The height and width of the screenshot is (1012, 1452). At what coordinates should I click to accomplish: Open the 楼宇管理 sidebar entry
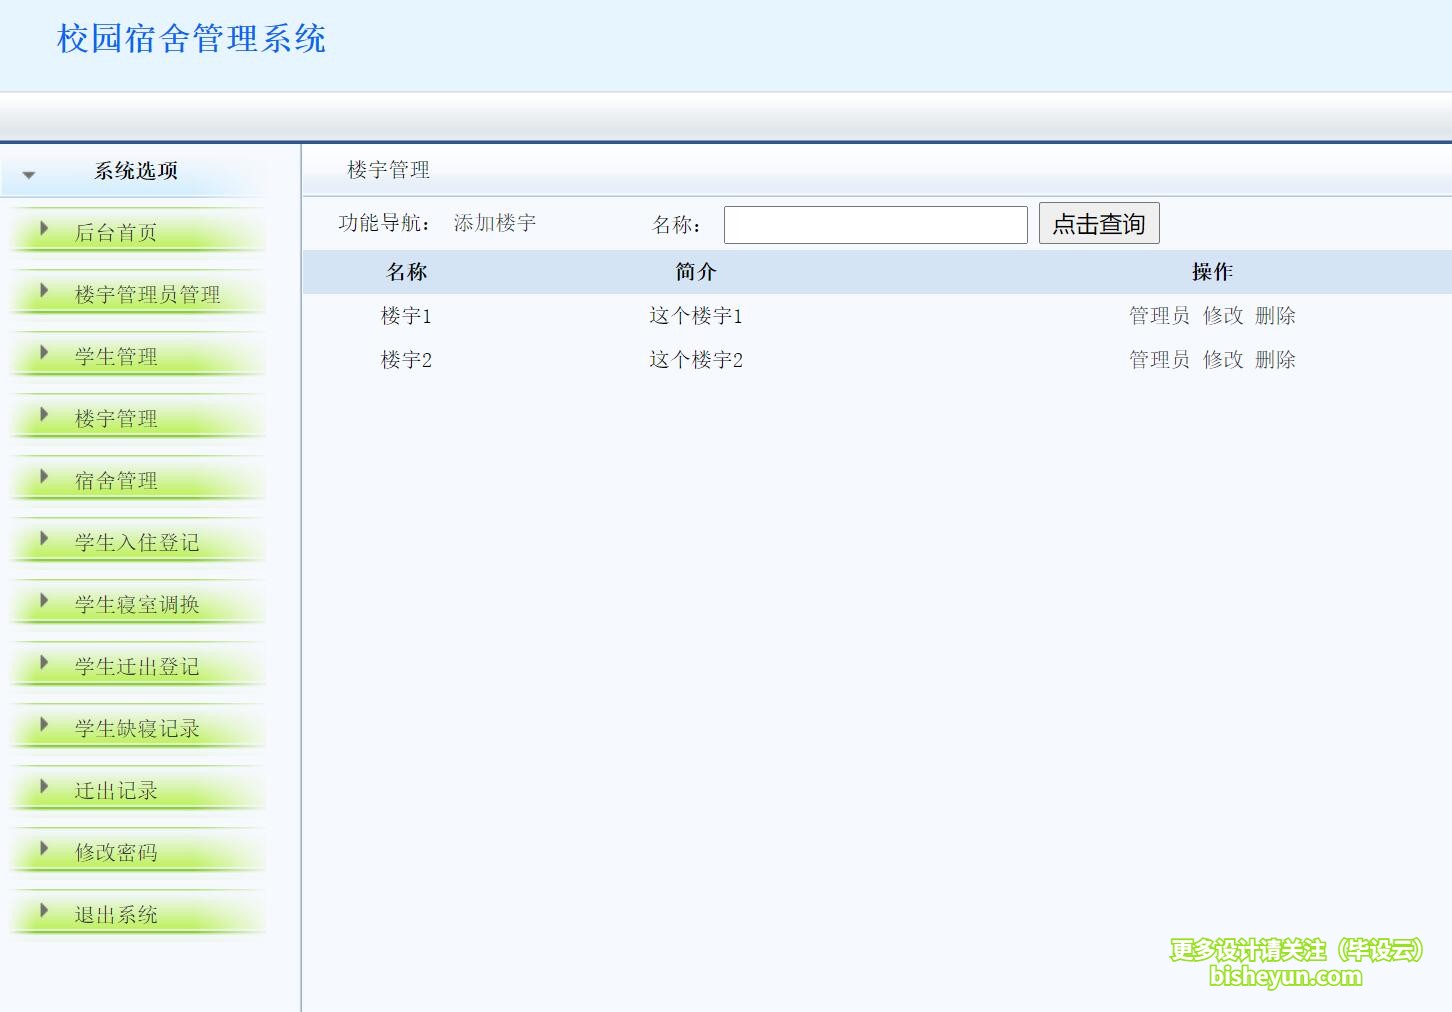(113, 418)
